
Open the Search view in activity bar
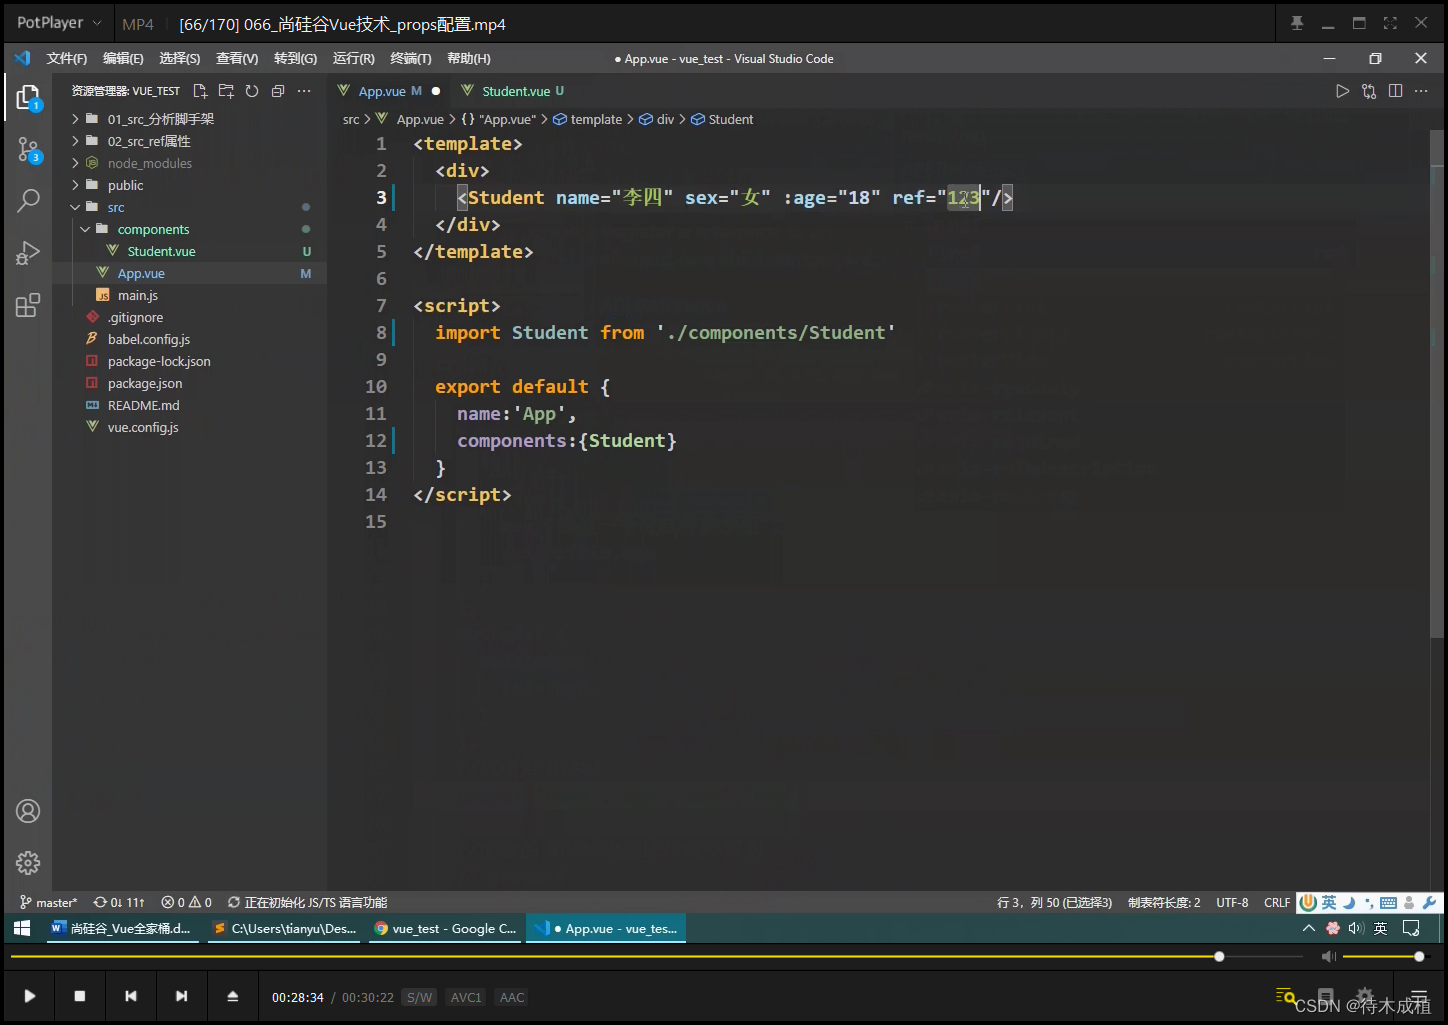[x=28, y=201]
